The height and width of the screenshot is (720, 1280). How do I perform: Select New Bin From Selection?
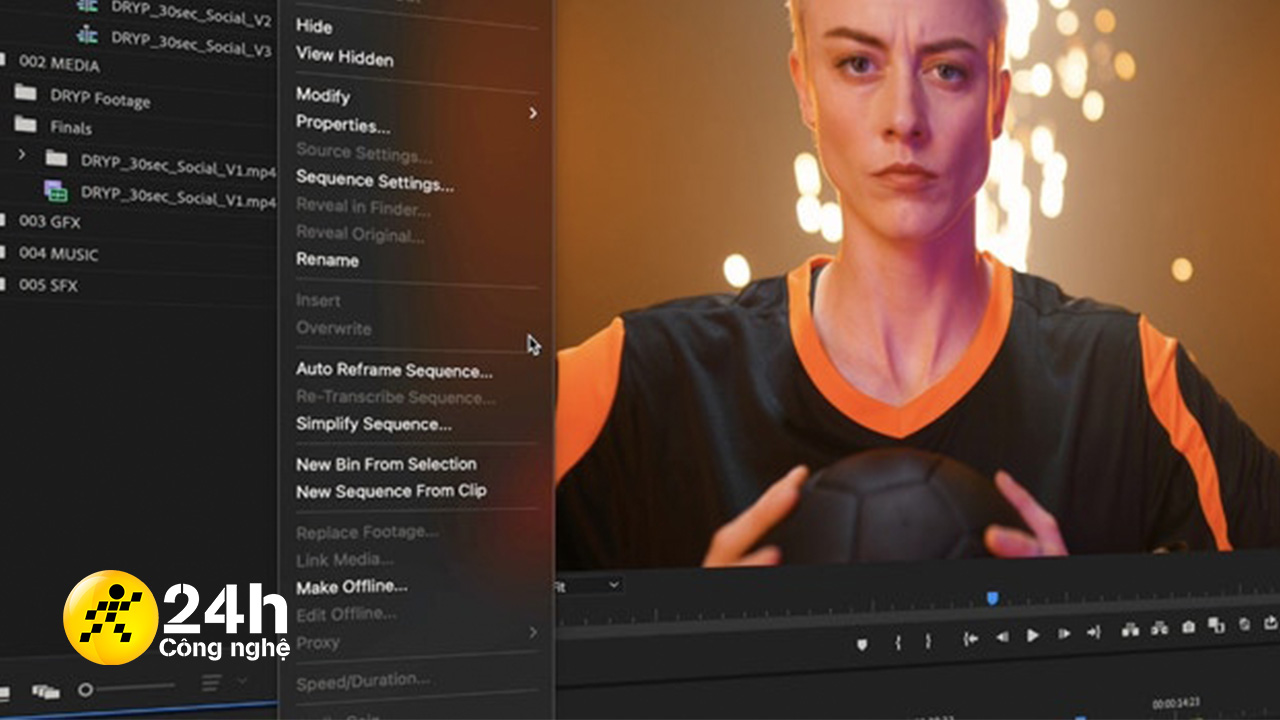[386, 464]
